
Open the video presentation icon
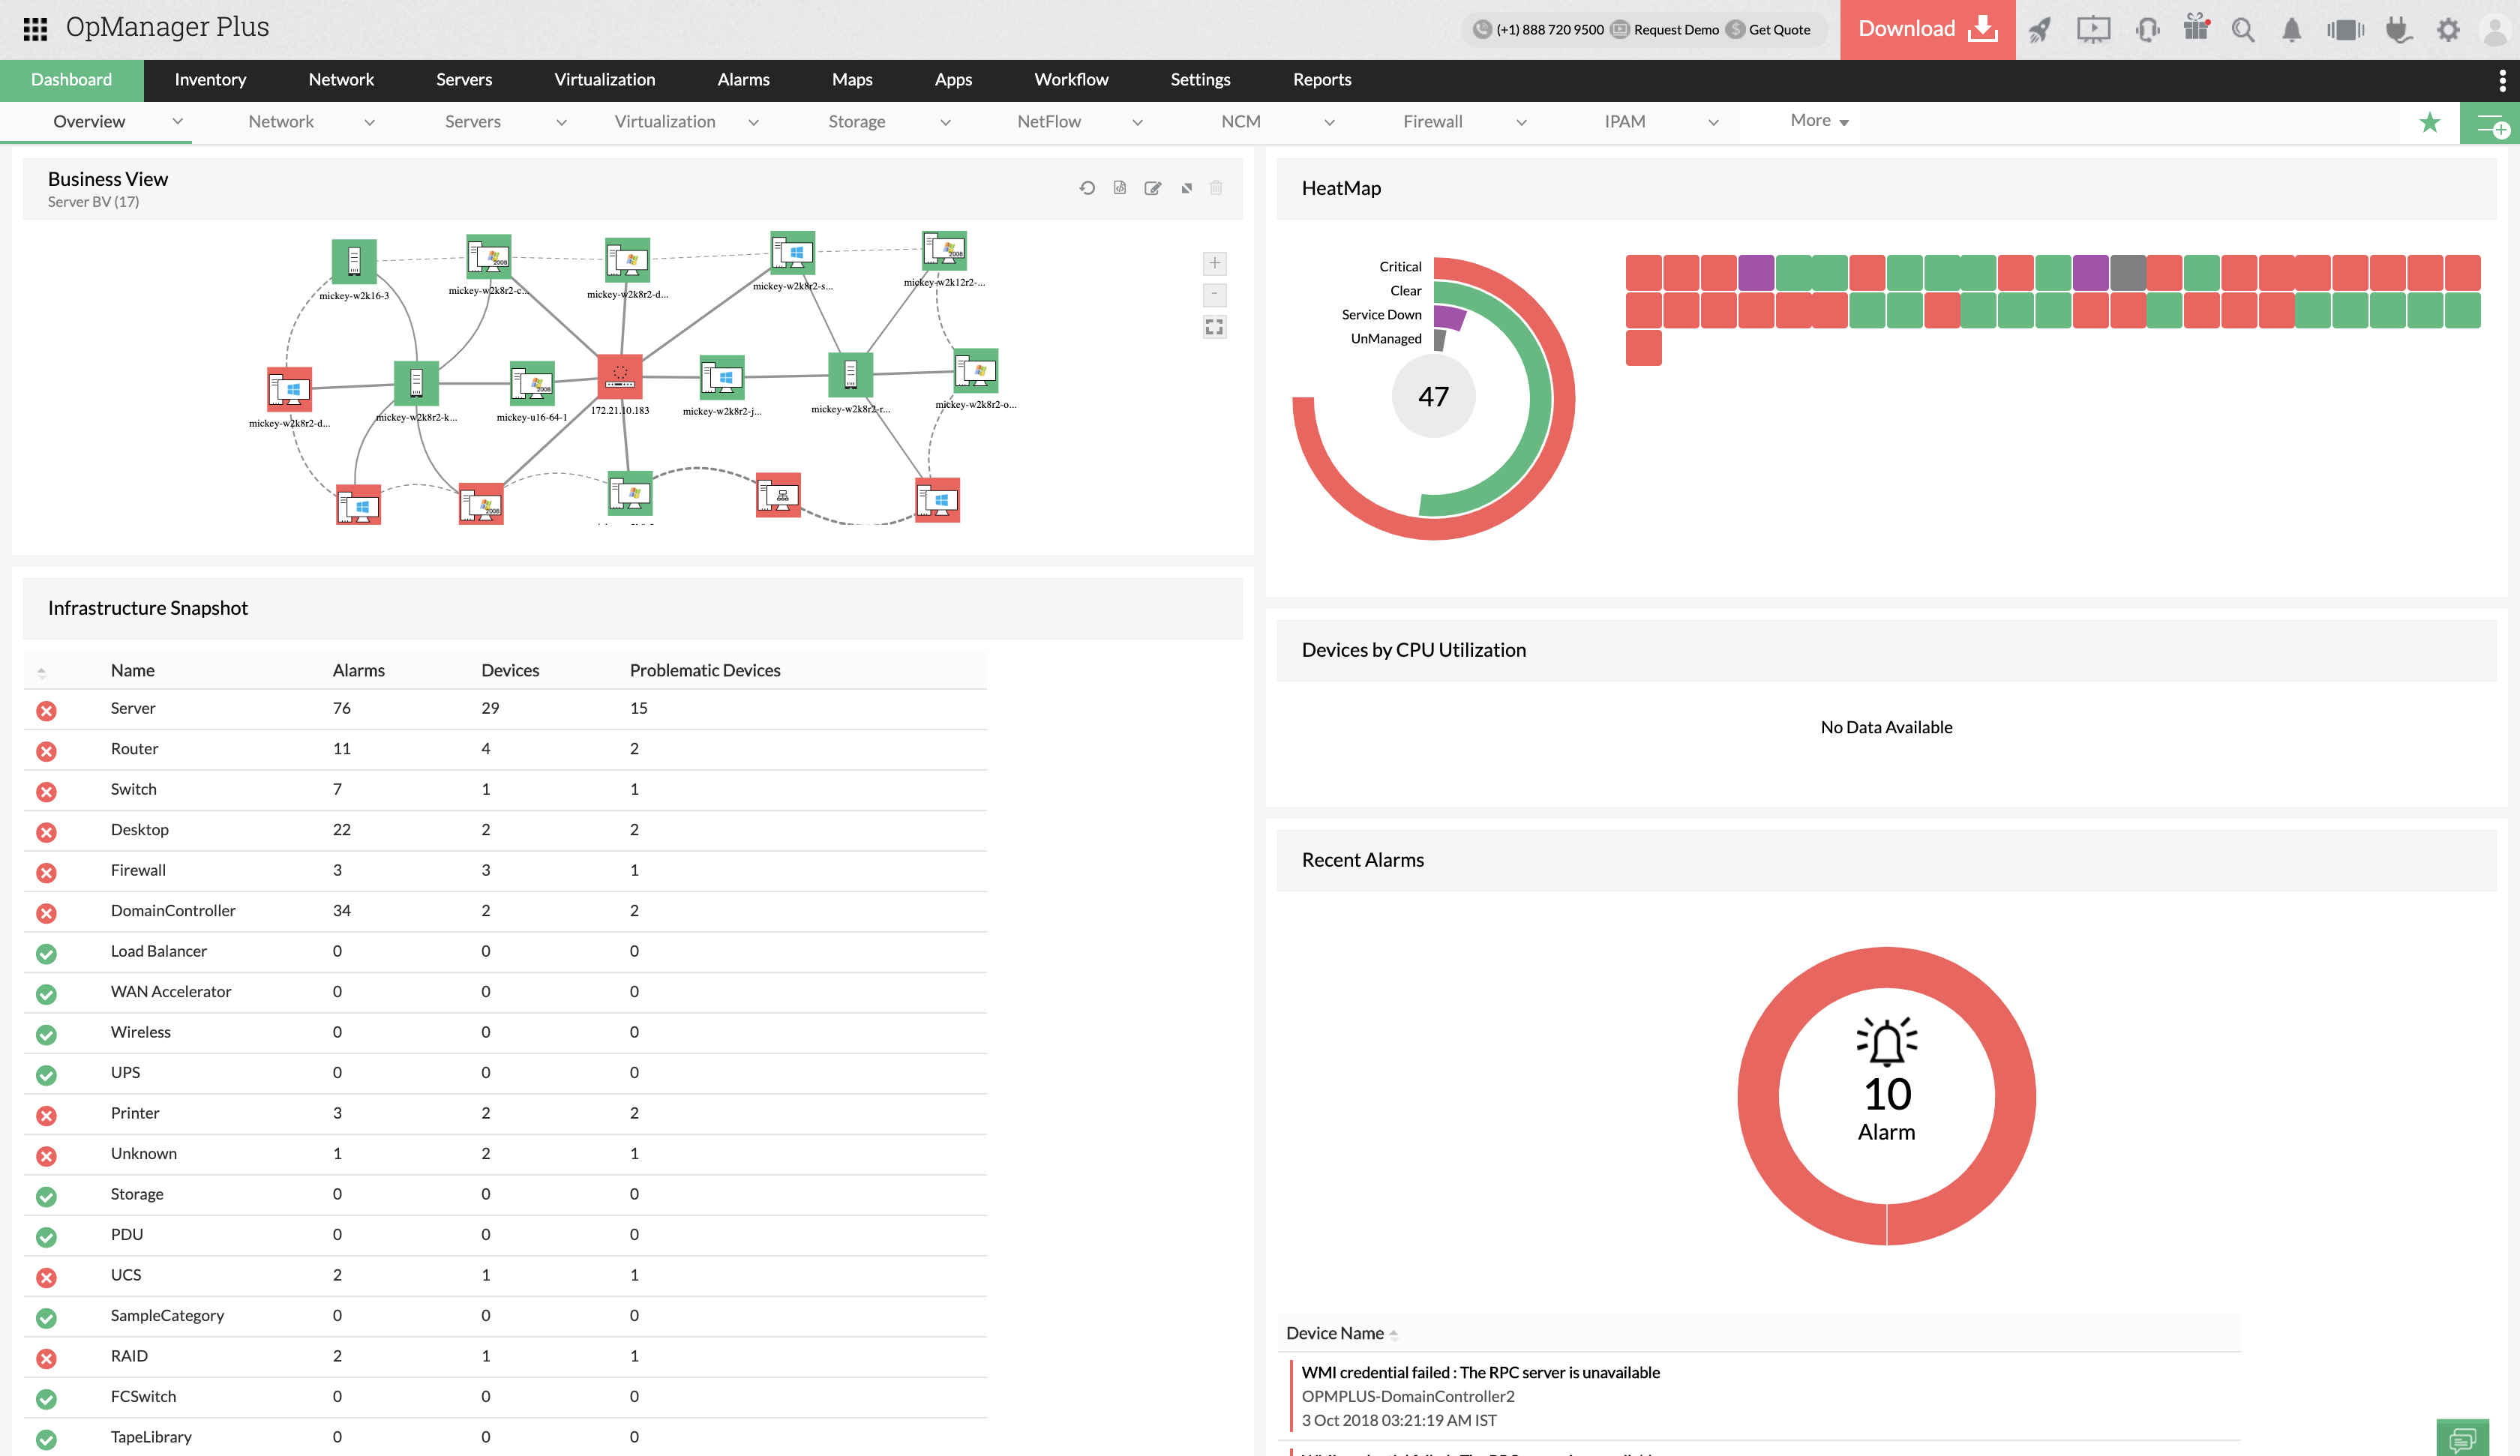click(x=2093, y=29)
